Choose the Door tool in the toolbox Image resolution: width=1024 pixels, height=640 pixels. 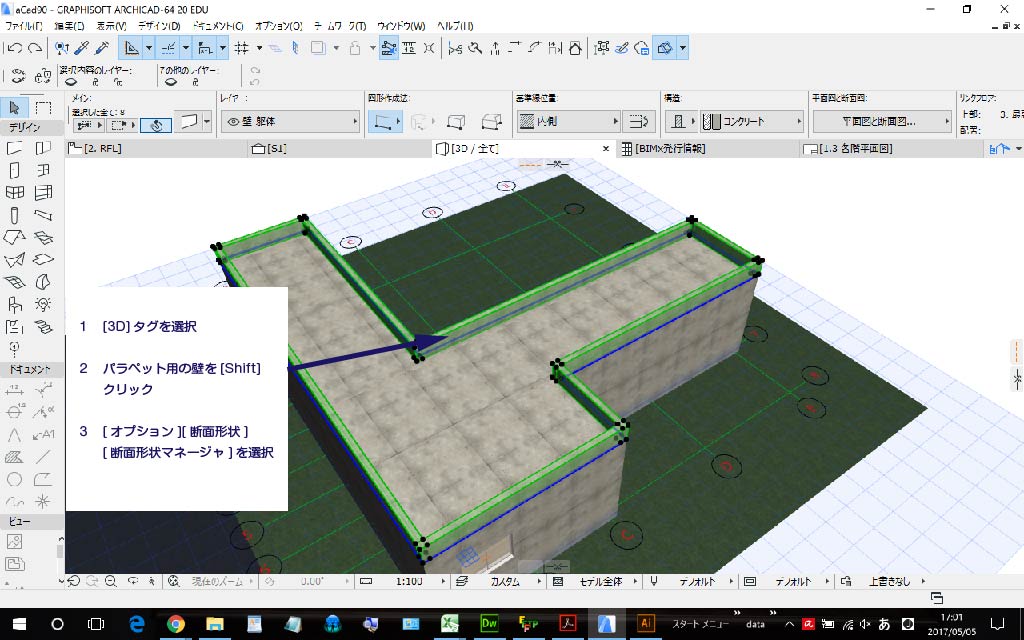14,170
